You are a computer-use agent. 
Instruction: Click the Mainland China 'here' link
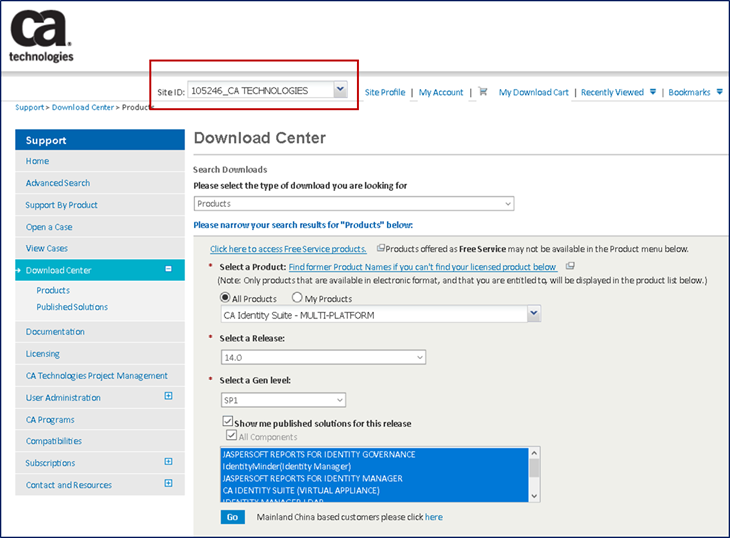coord(434,517)
